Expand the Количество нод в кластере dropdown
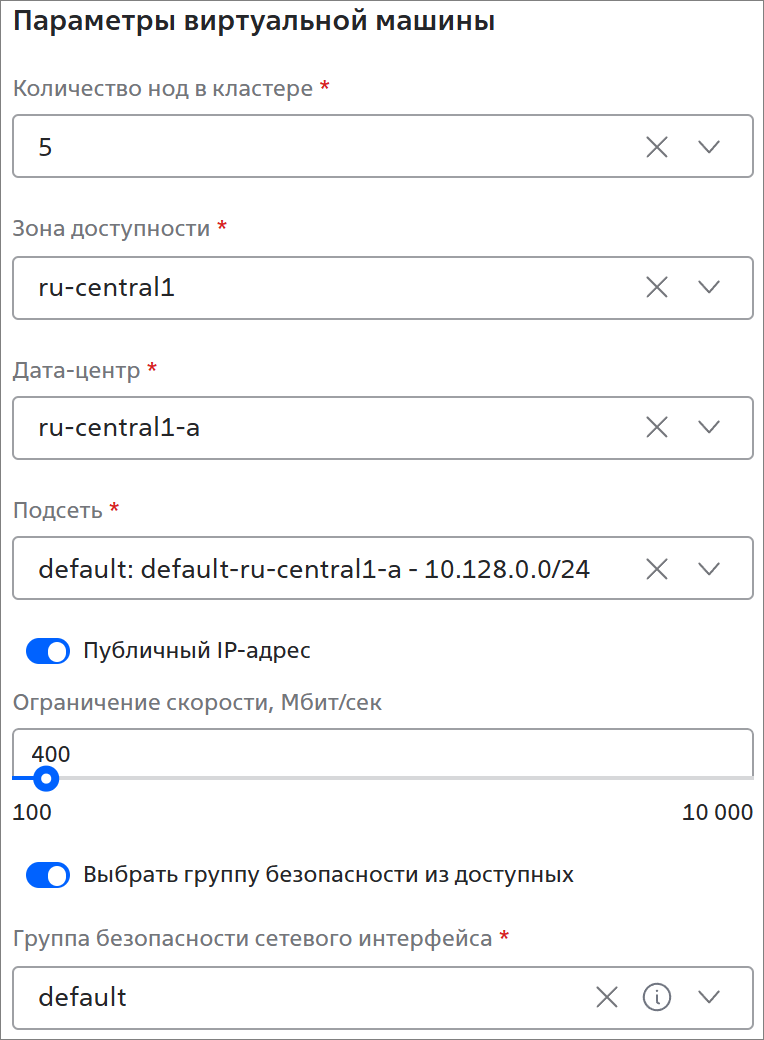The height and width of the screenshot is (1040, 764). click(x=709, y=147)
